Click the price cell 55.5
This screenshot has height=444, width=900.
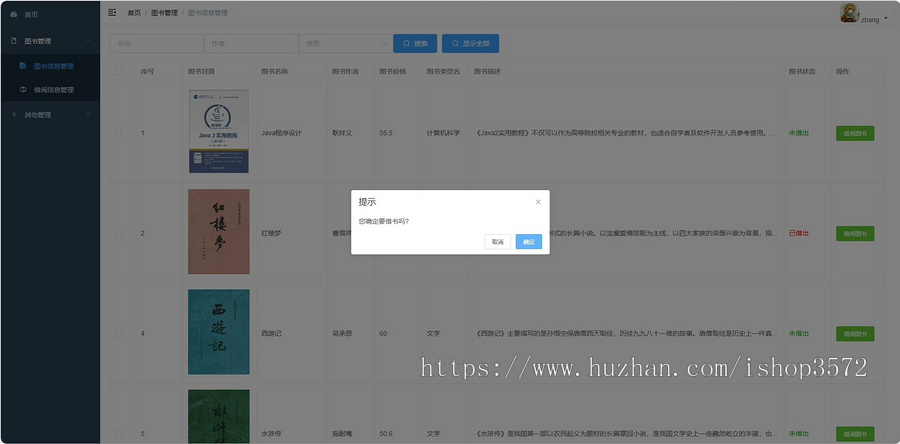tap(386, 133)
